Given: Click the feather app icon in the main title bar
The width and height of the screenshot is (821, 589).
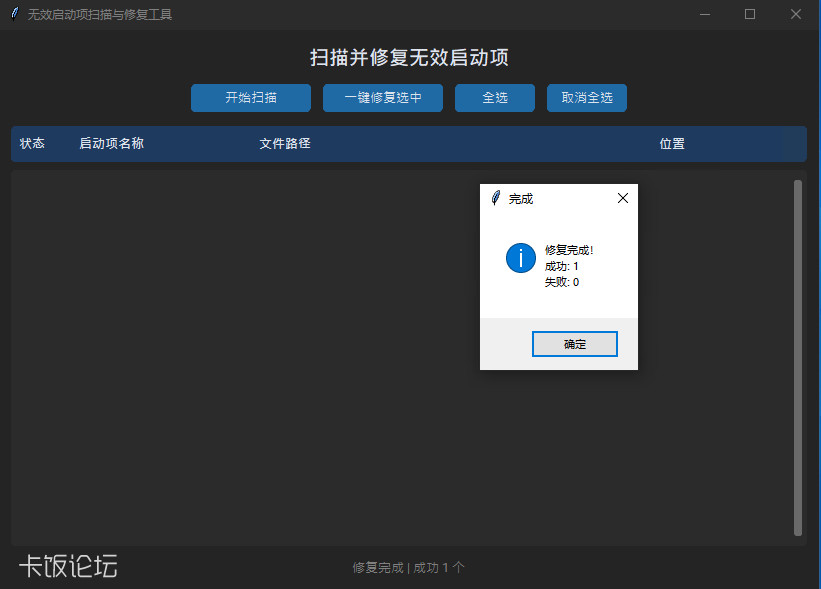Looking at the screenshot, I should point(15,14).
